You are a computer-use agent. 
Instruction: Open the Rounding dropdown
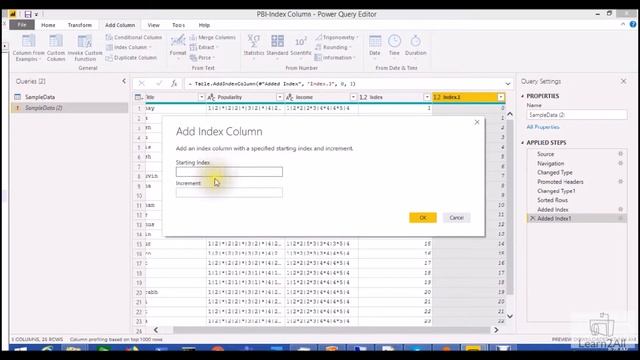coord(333,47)
